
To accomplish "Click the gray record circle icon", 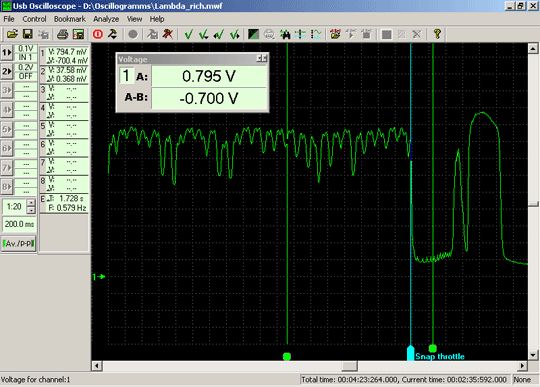I will tap(133, 34).
